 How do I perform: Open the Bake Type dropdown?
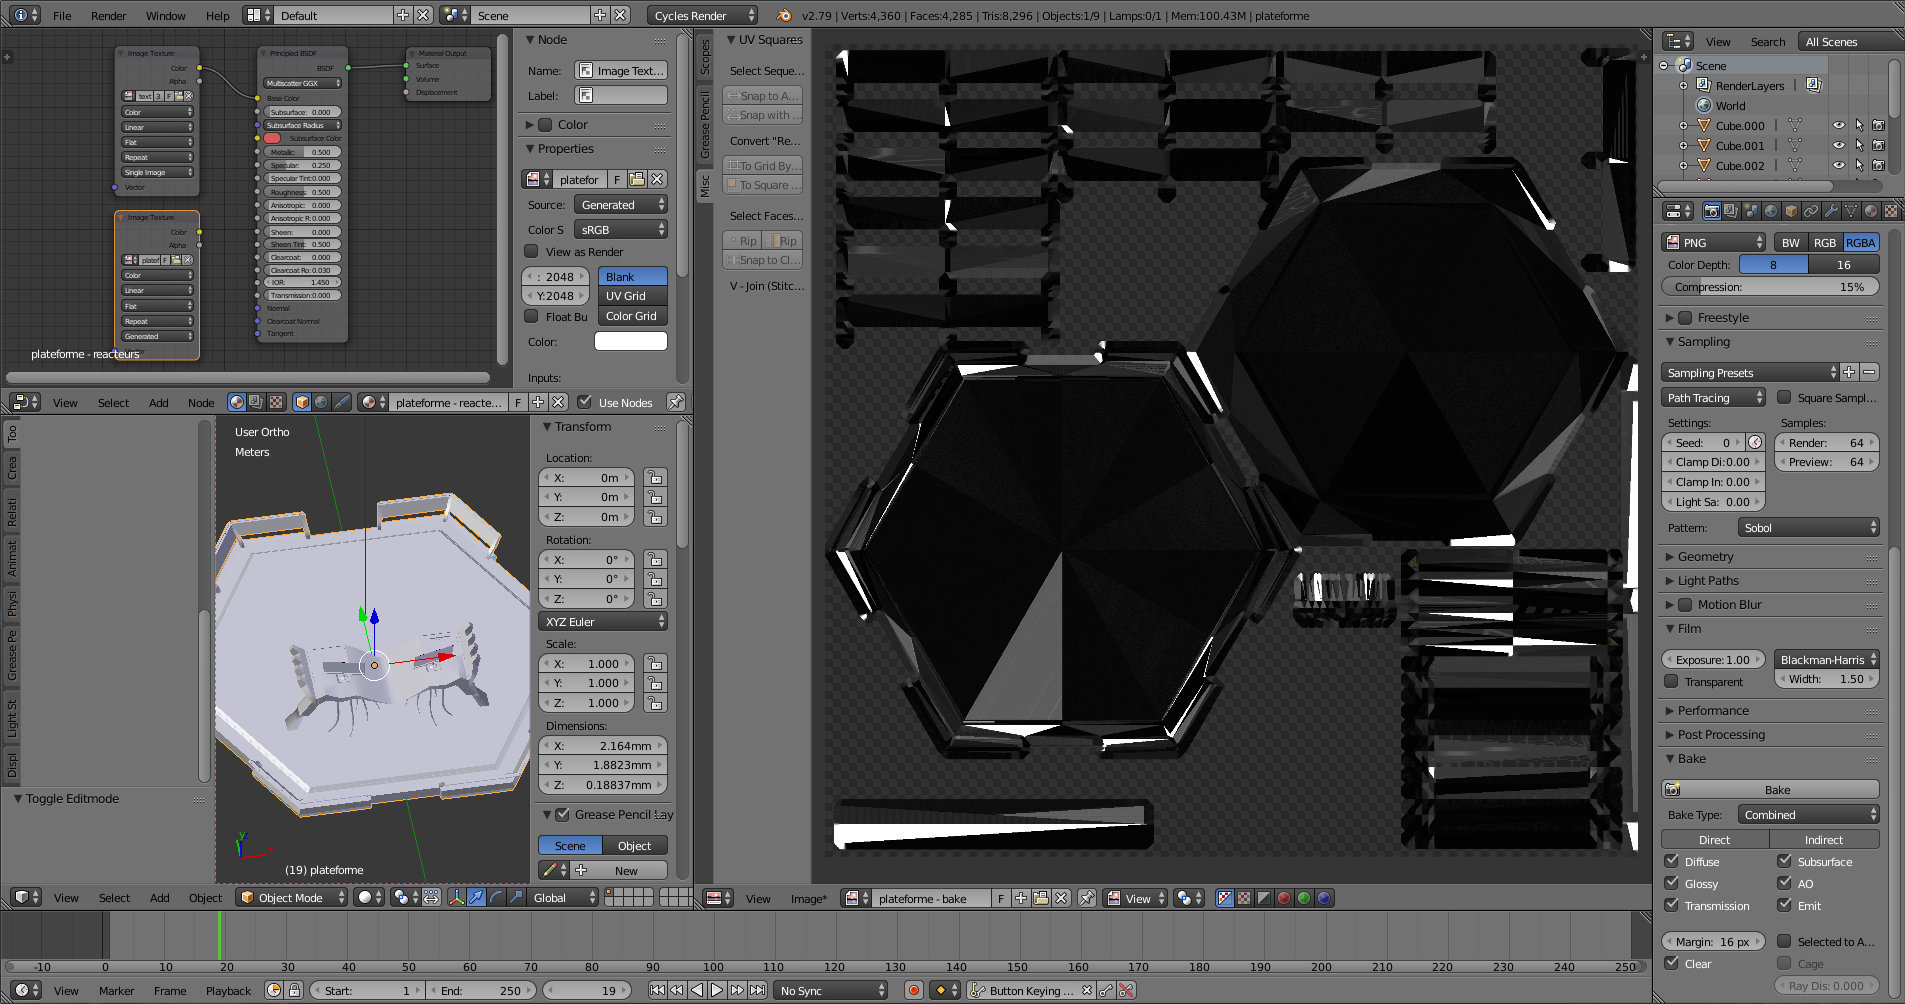(1808, 815)
